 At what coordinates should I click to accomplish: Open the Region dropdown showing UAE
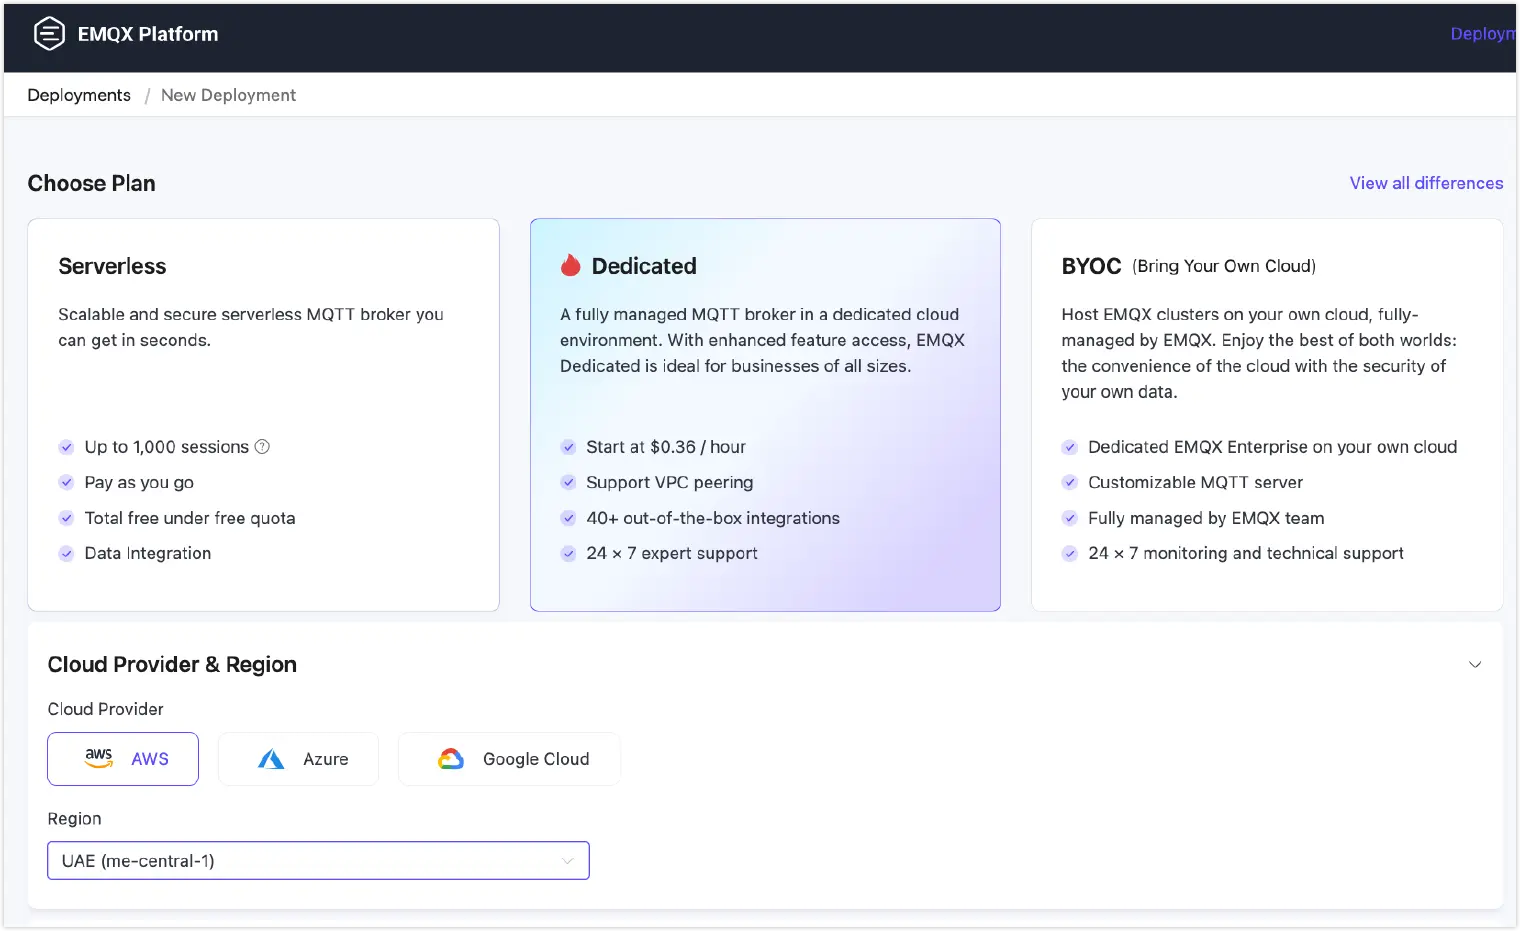(318, 861)
